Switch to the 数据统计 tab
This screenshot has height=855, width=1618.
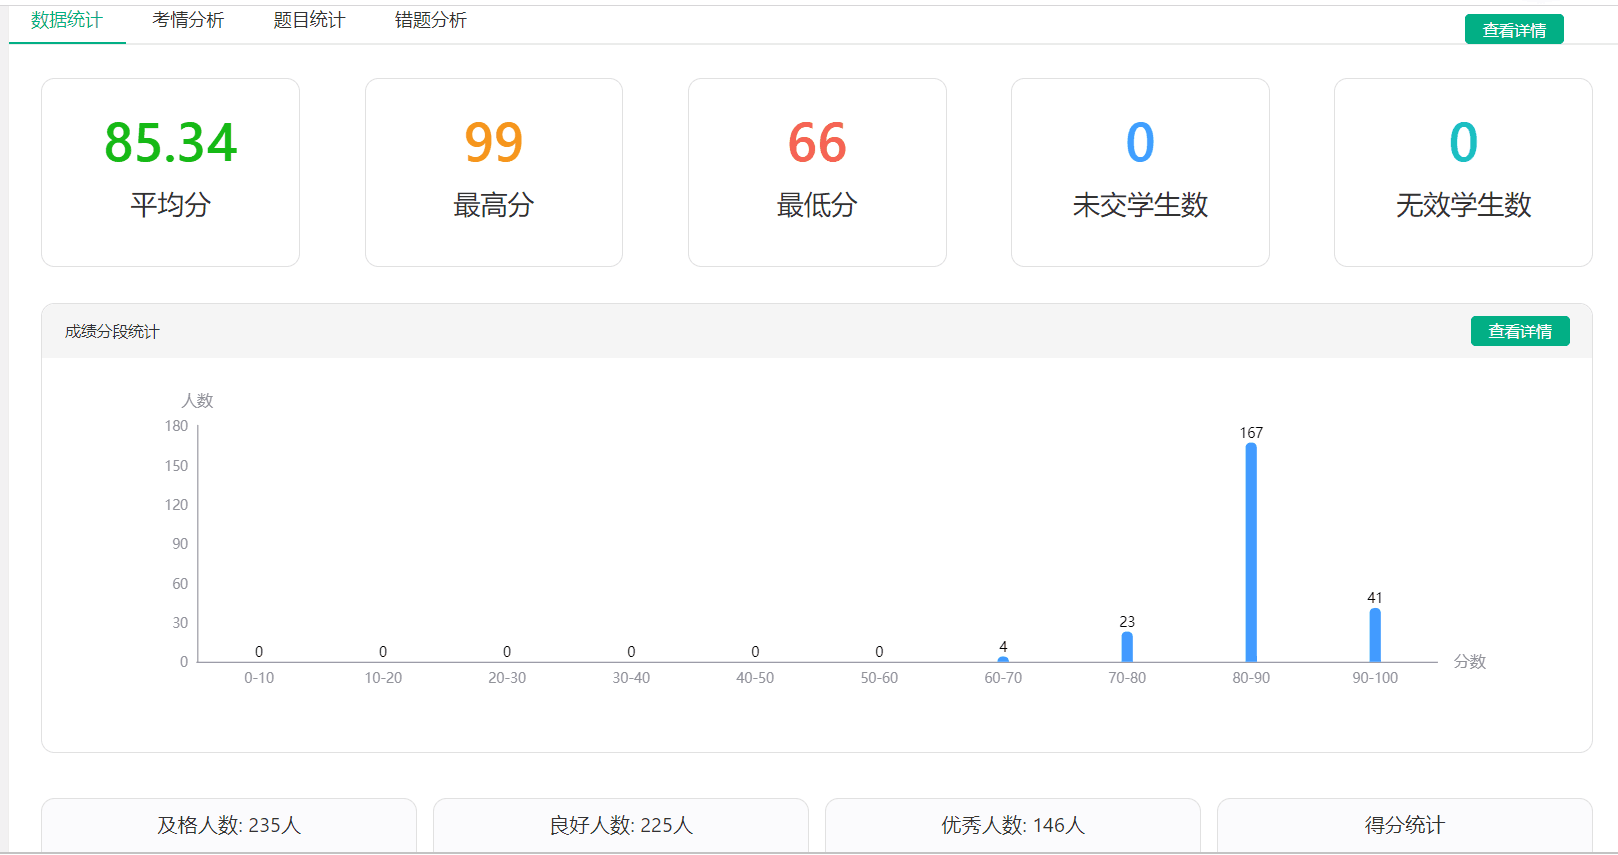point(67,21)
